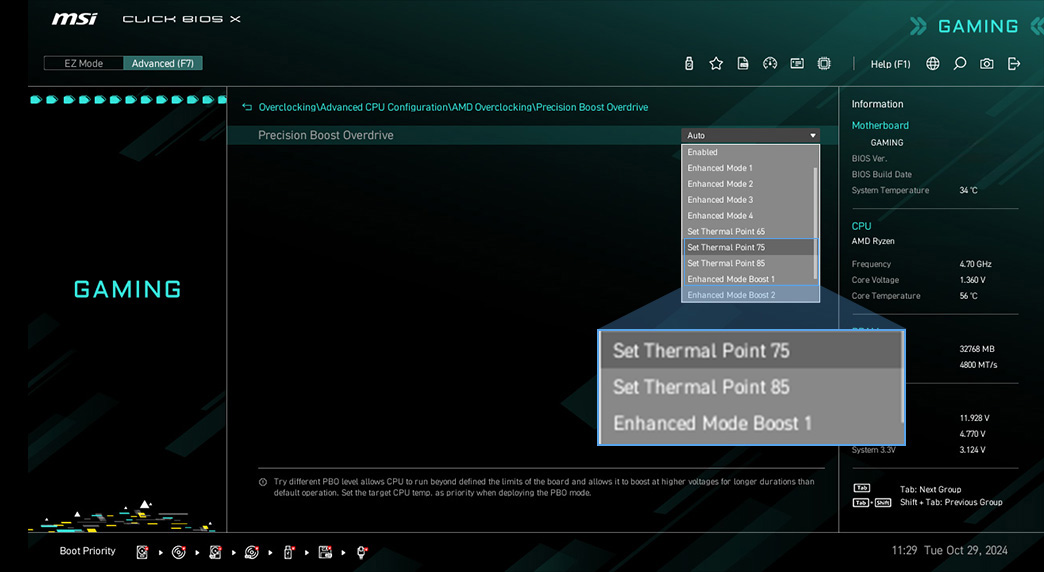Click USB CD/DVD boot priority icon
The height and width of the screenshot is (572, 1044).
[x=252, y=552]
